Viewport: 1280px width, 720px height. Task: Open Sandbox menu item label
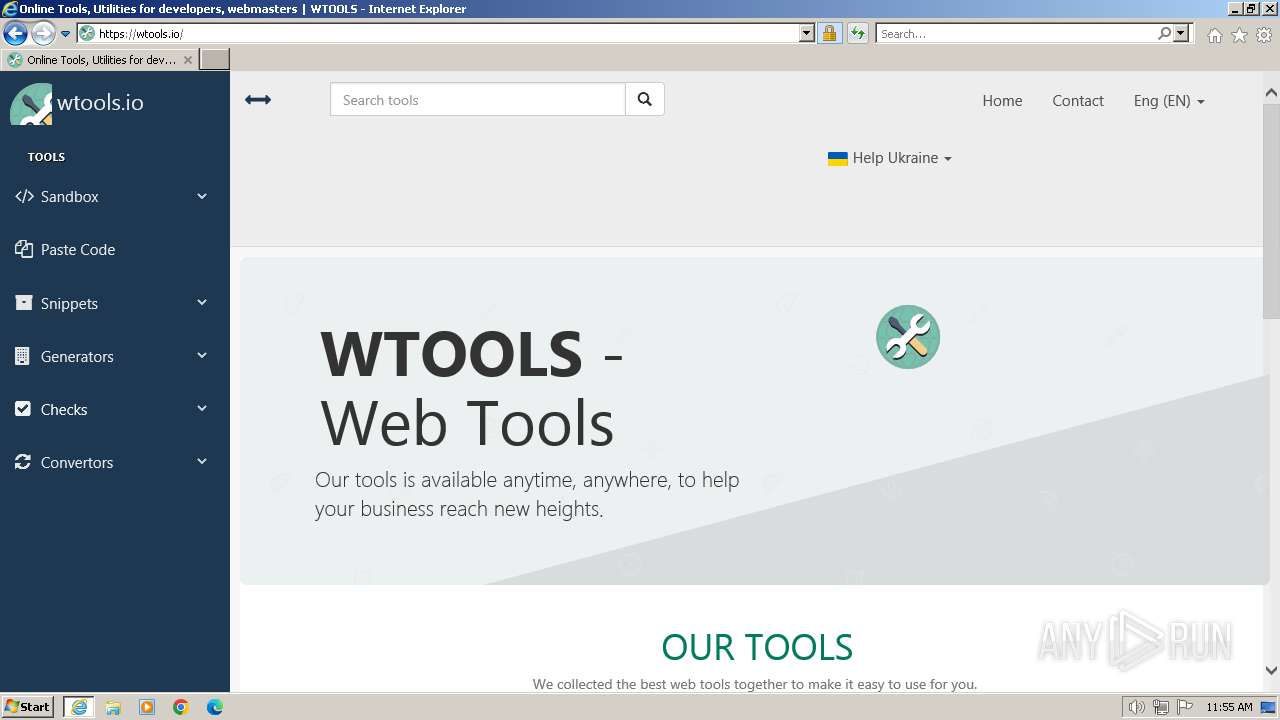pyautogui.click(x=70, y=197)
